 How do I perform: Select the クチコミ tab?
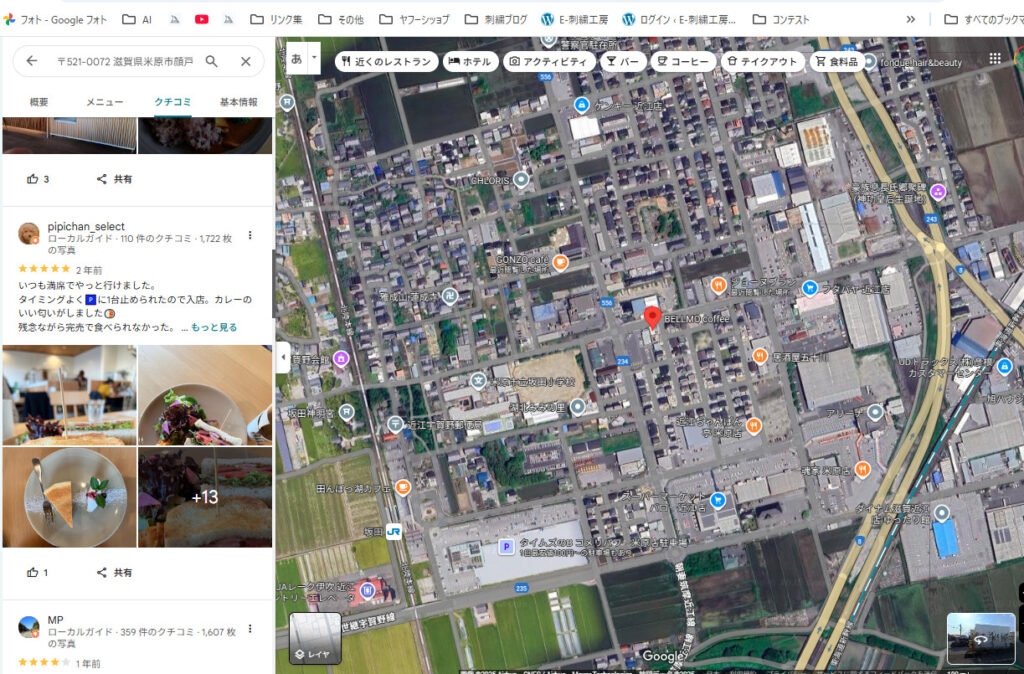pyautogui.click(x=172, y=102)
